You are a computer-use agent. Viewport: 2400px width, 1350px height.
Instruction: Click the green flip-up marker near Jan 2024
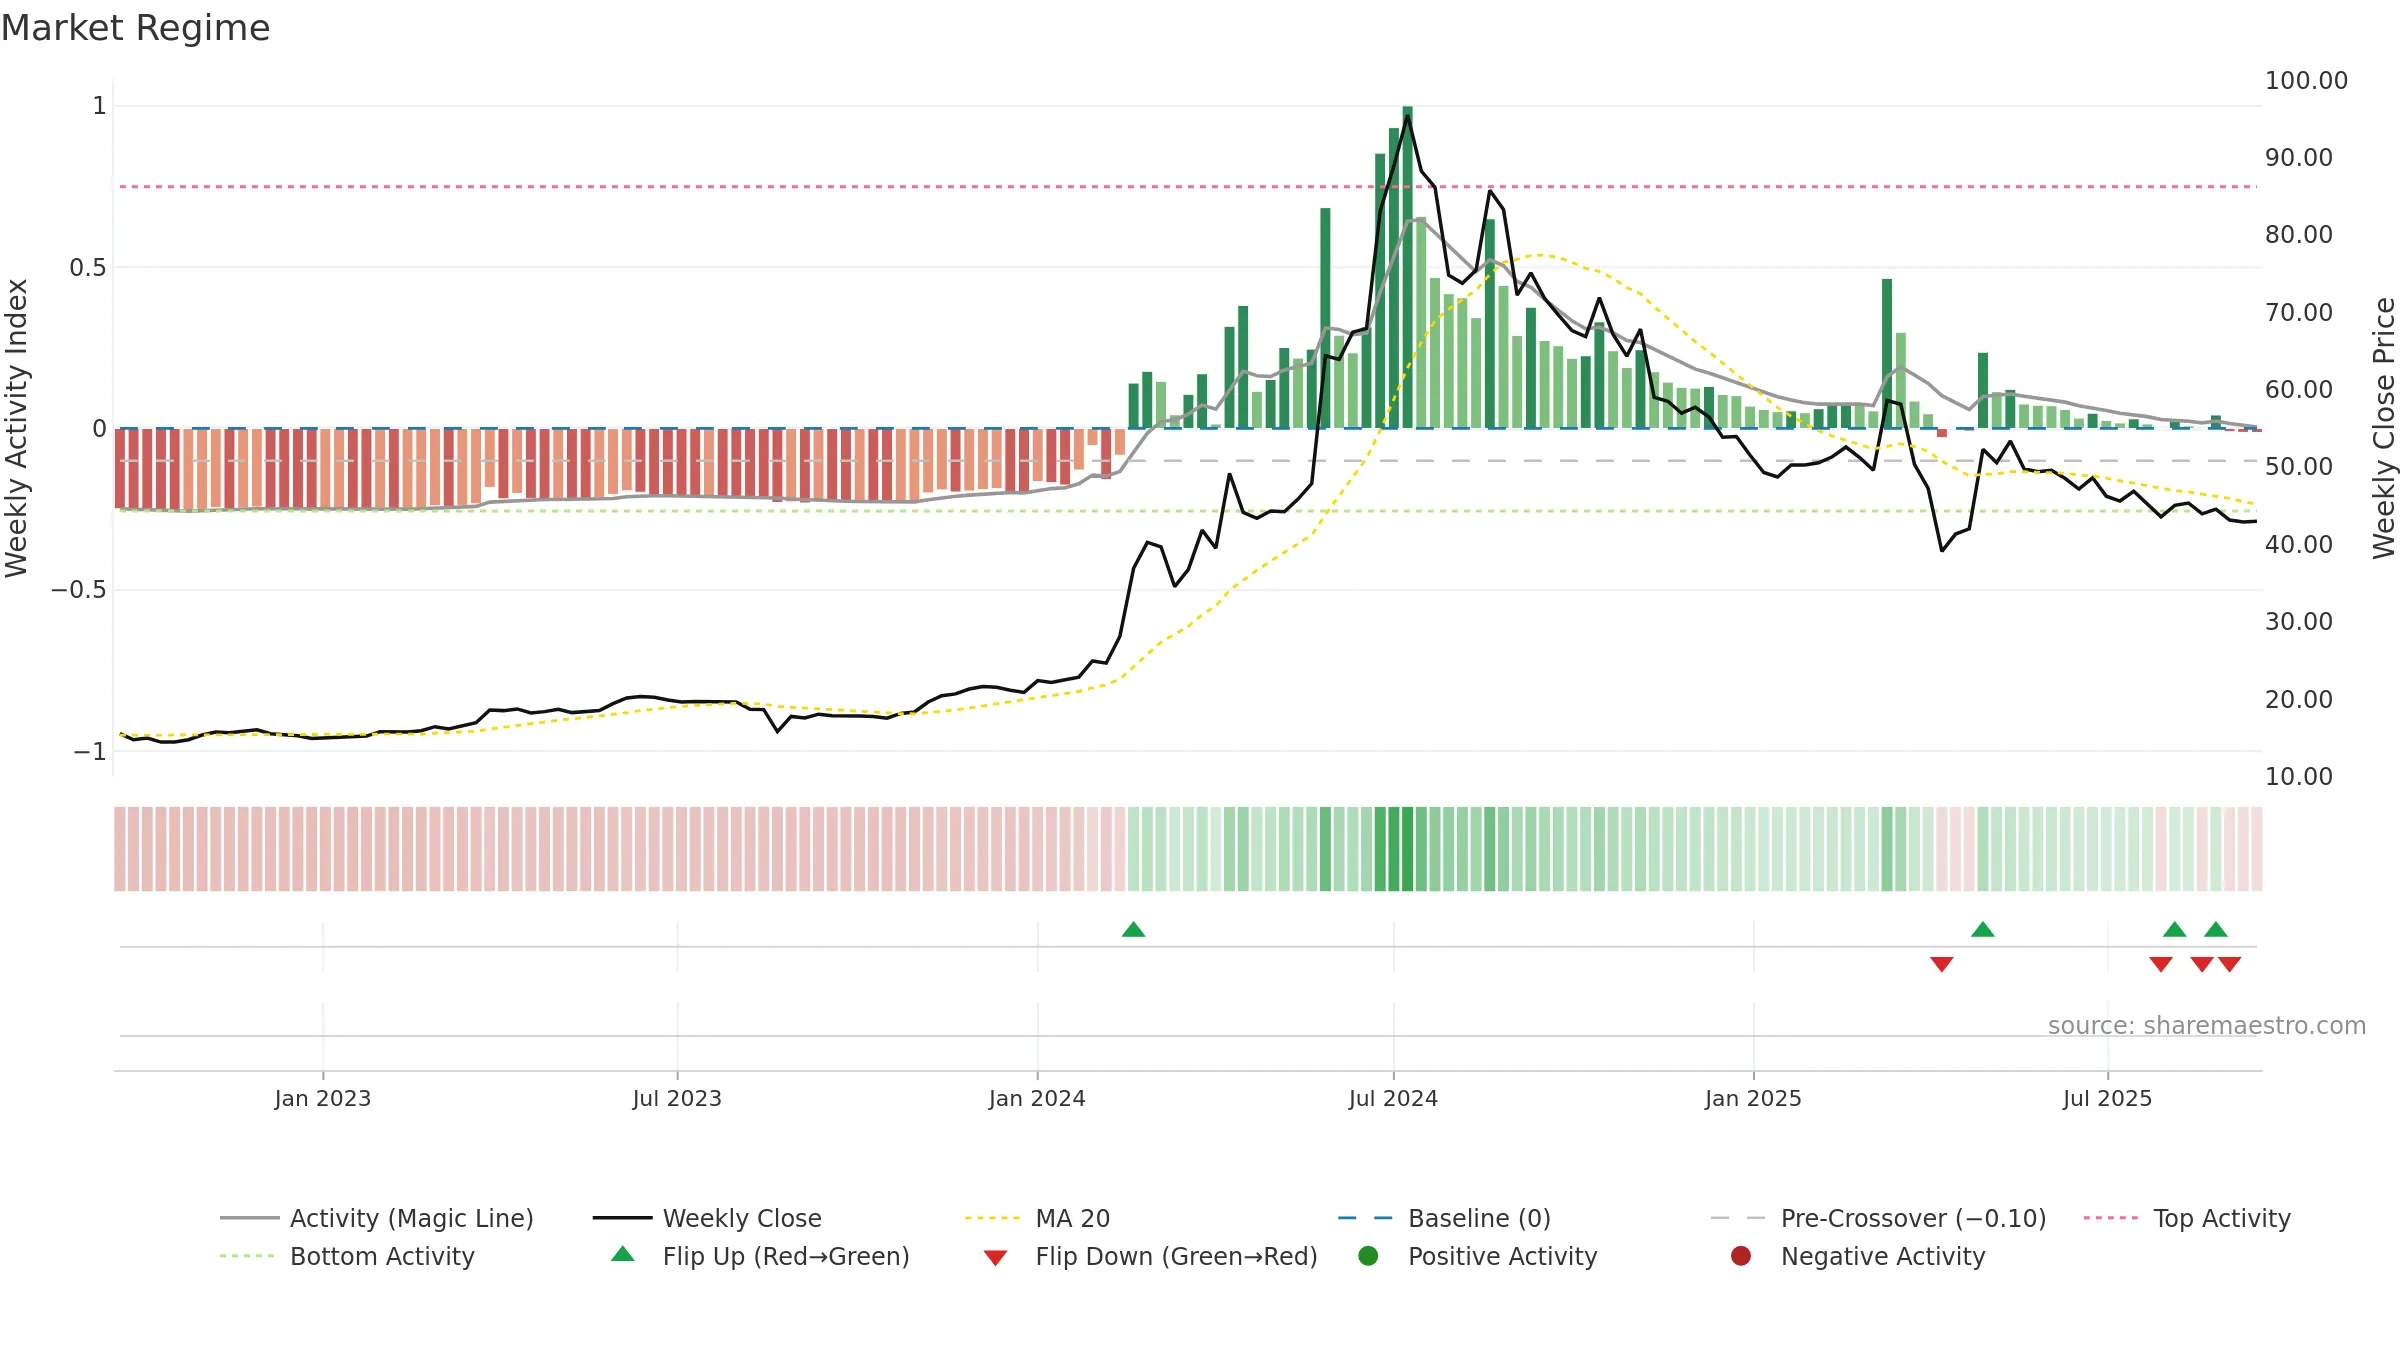coord(1133,930)
